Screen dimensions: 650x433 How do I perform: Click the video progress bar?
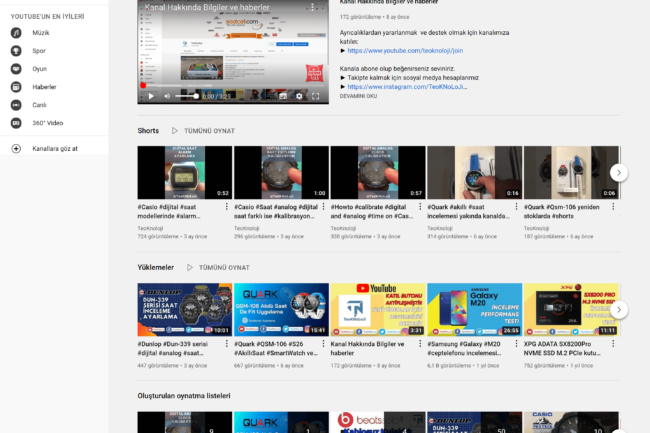(x=233, y=86)
